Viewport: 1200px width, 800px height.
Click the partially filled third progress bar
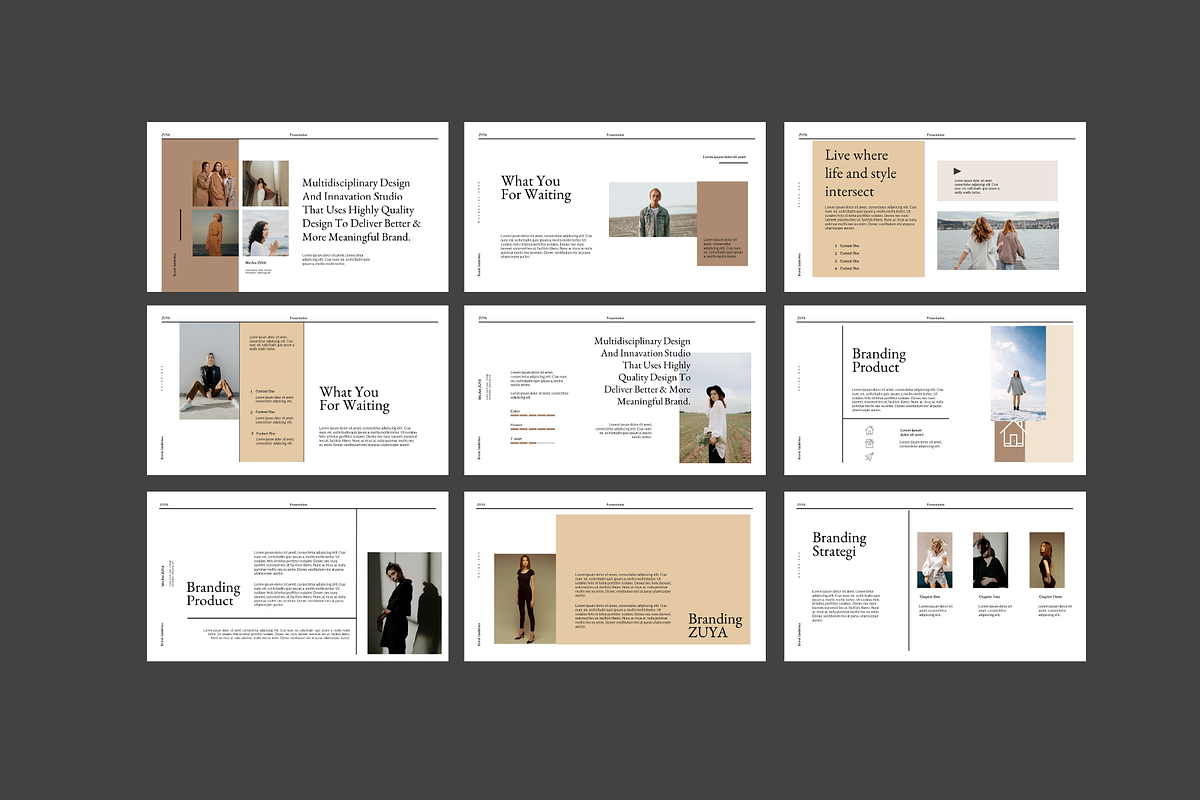click(532, 443)
